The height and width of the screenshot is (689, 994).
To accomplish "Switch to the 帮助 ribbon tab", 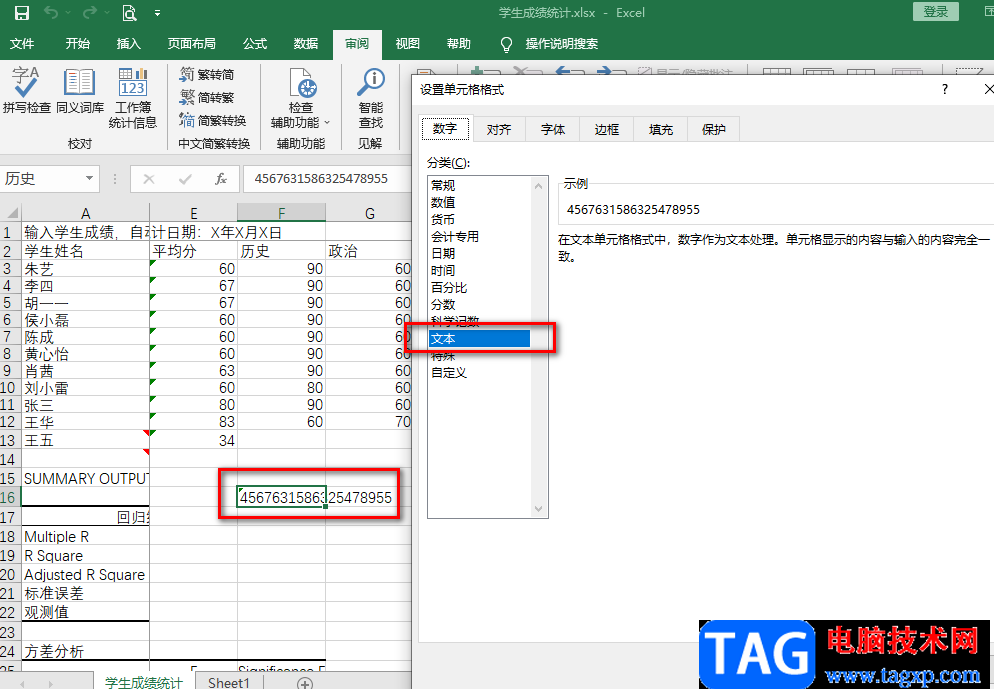I will 458,44.
